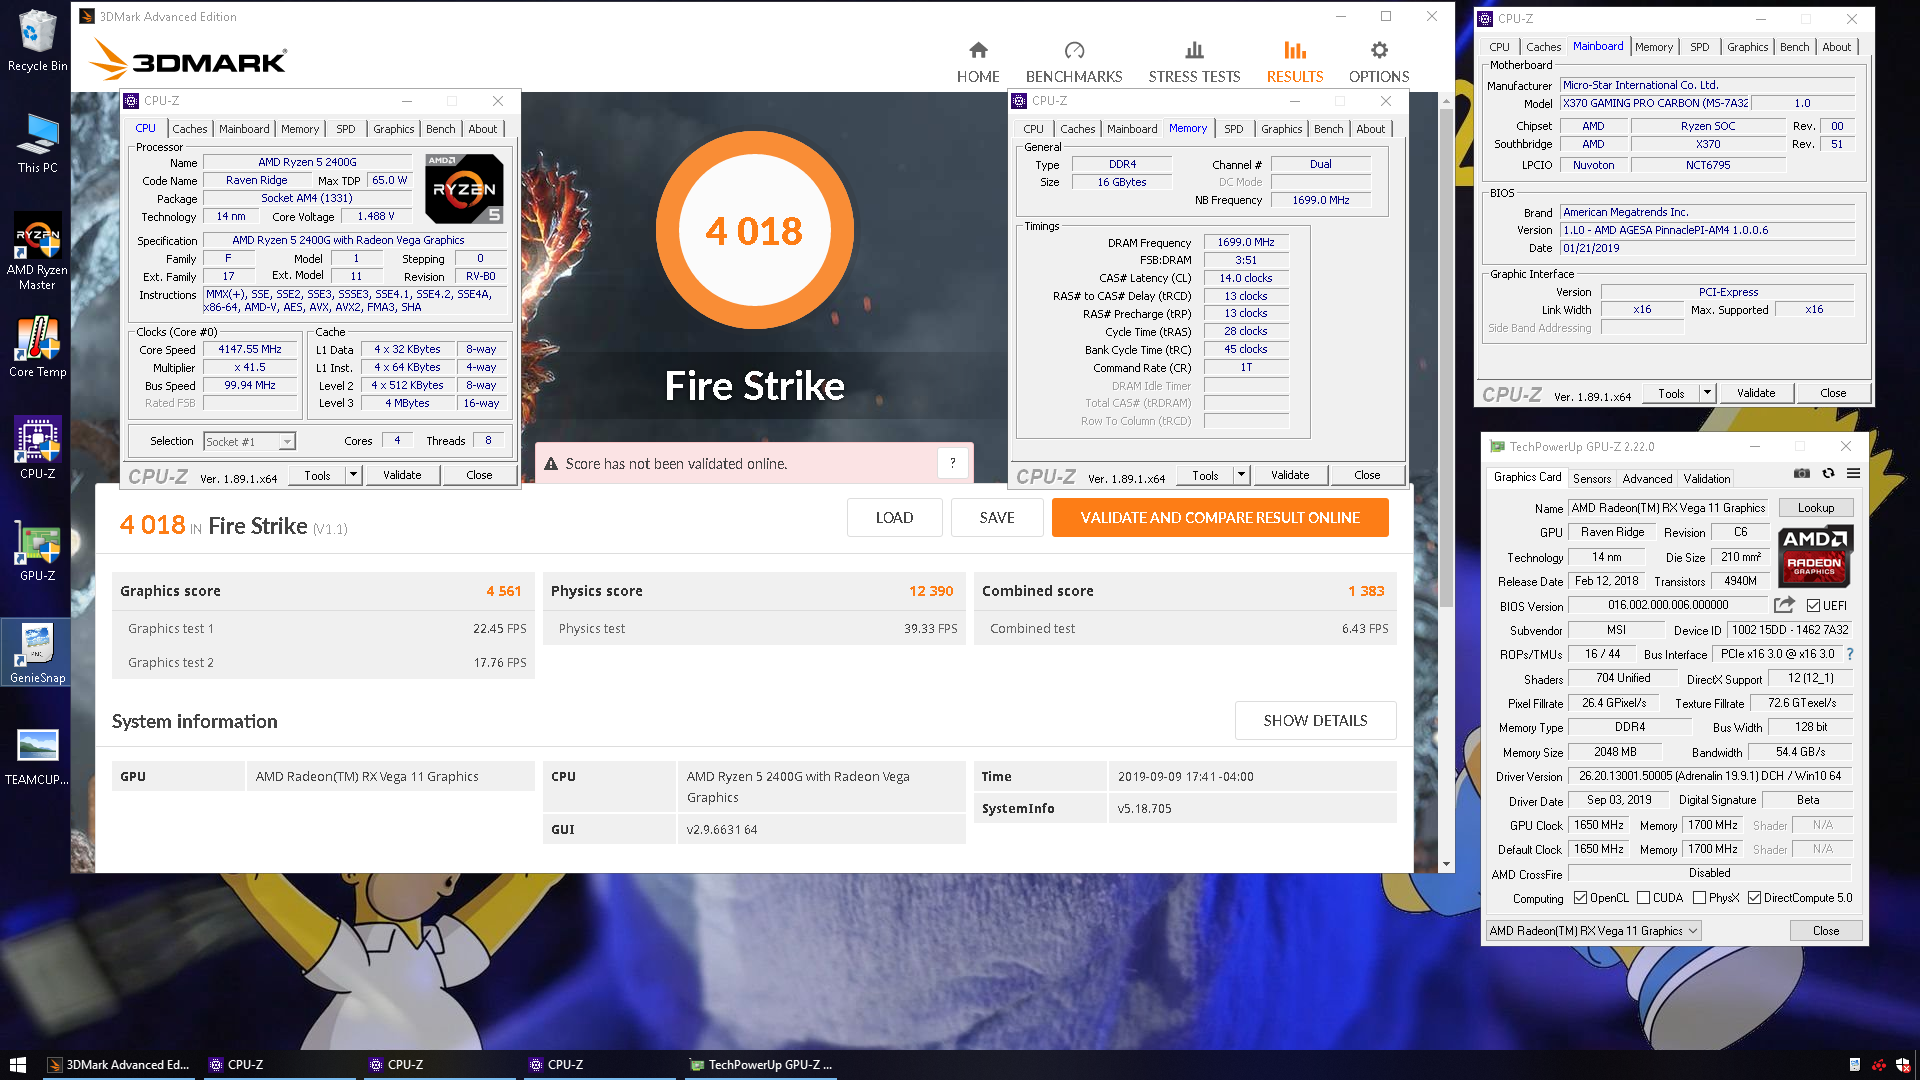Viewport: 1920px width, 1080px height.
Task: Click the Combined score value 1 383
Action: pos(1366,591)
